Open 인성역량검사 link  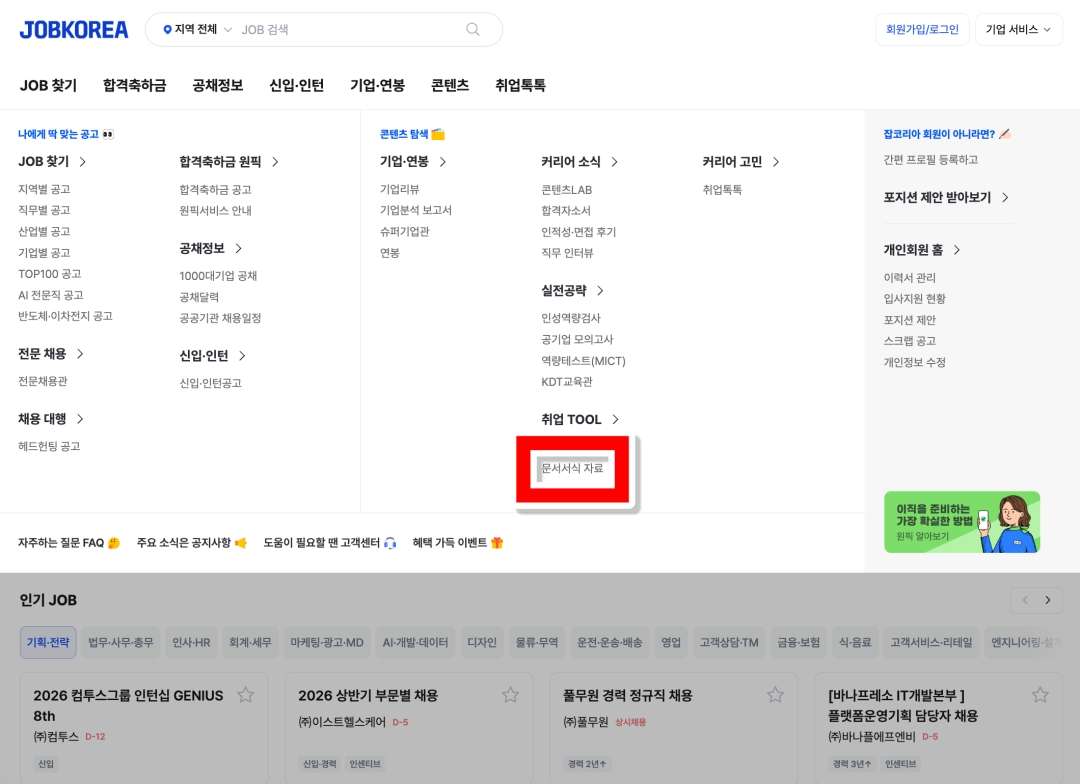click(571, 318)
